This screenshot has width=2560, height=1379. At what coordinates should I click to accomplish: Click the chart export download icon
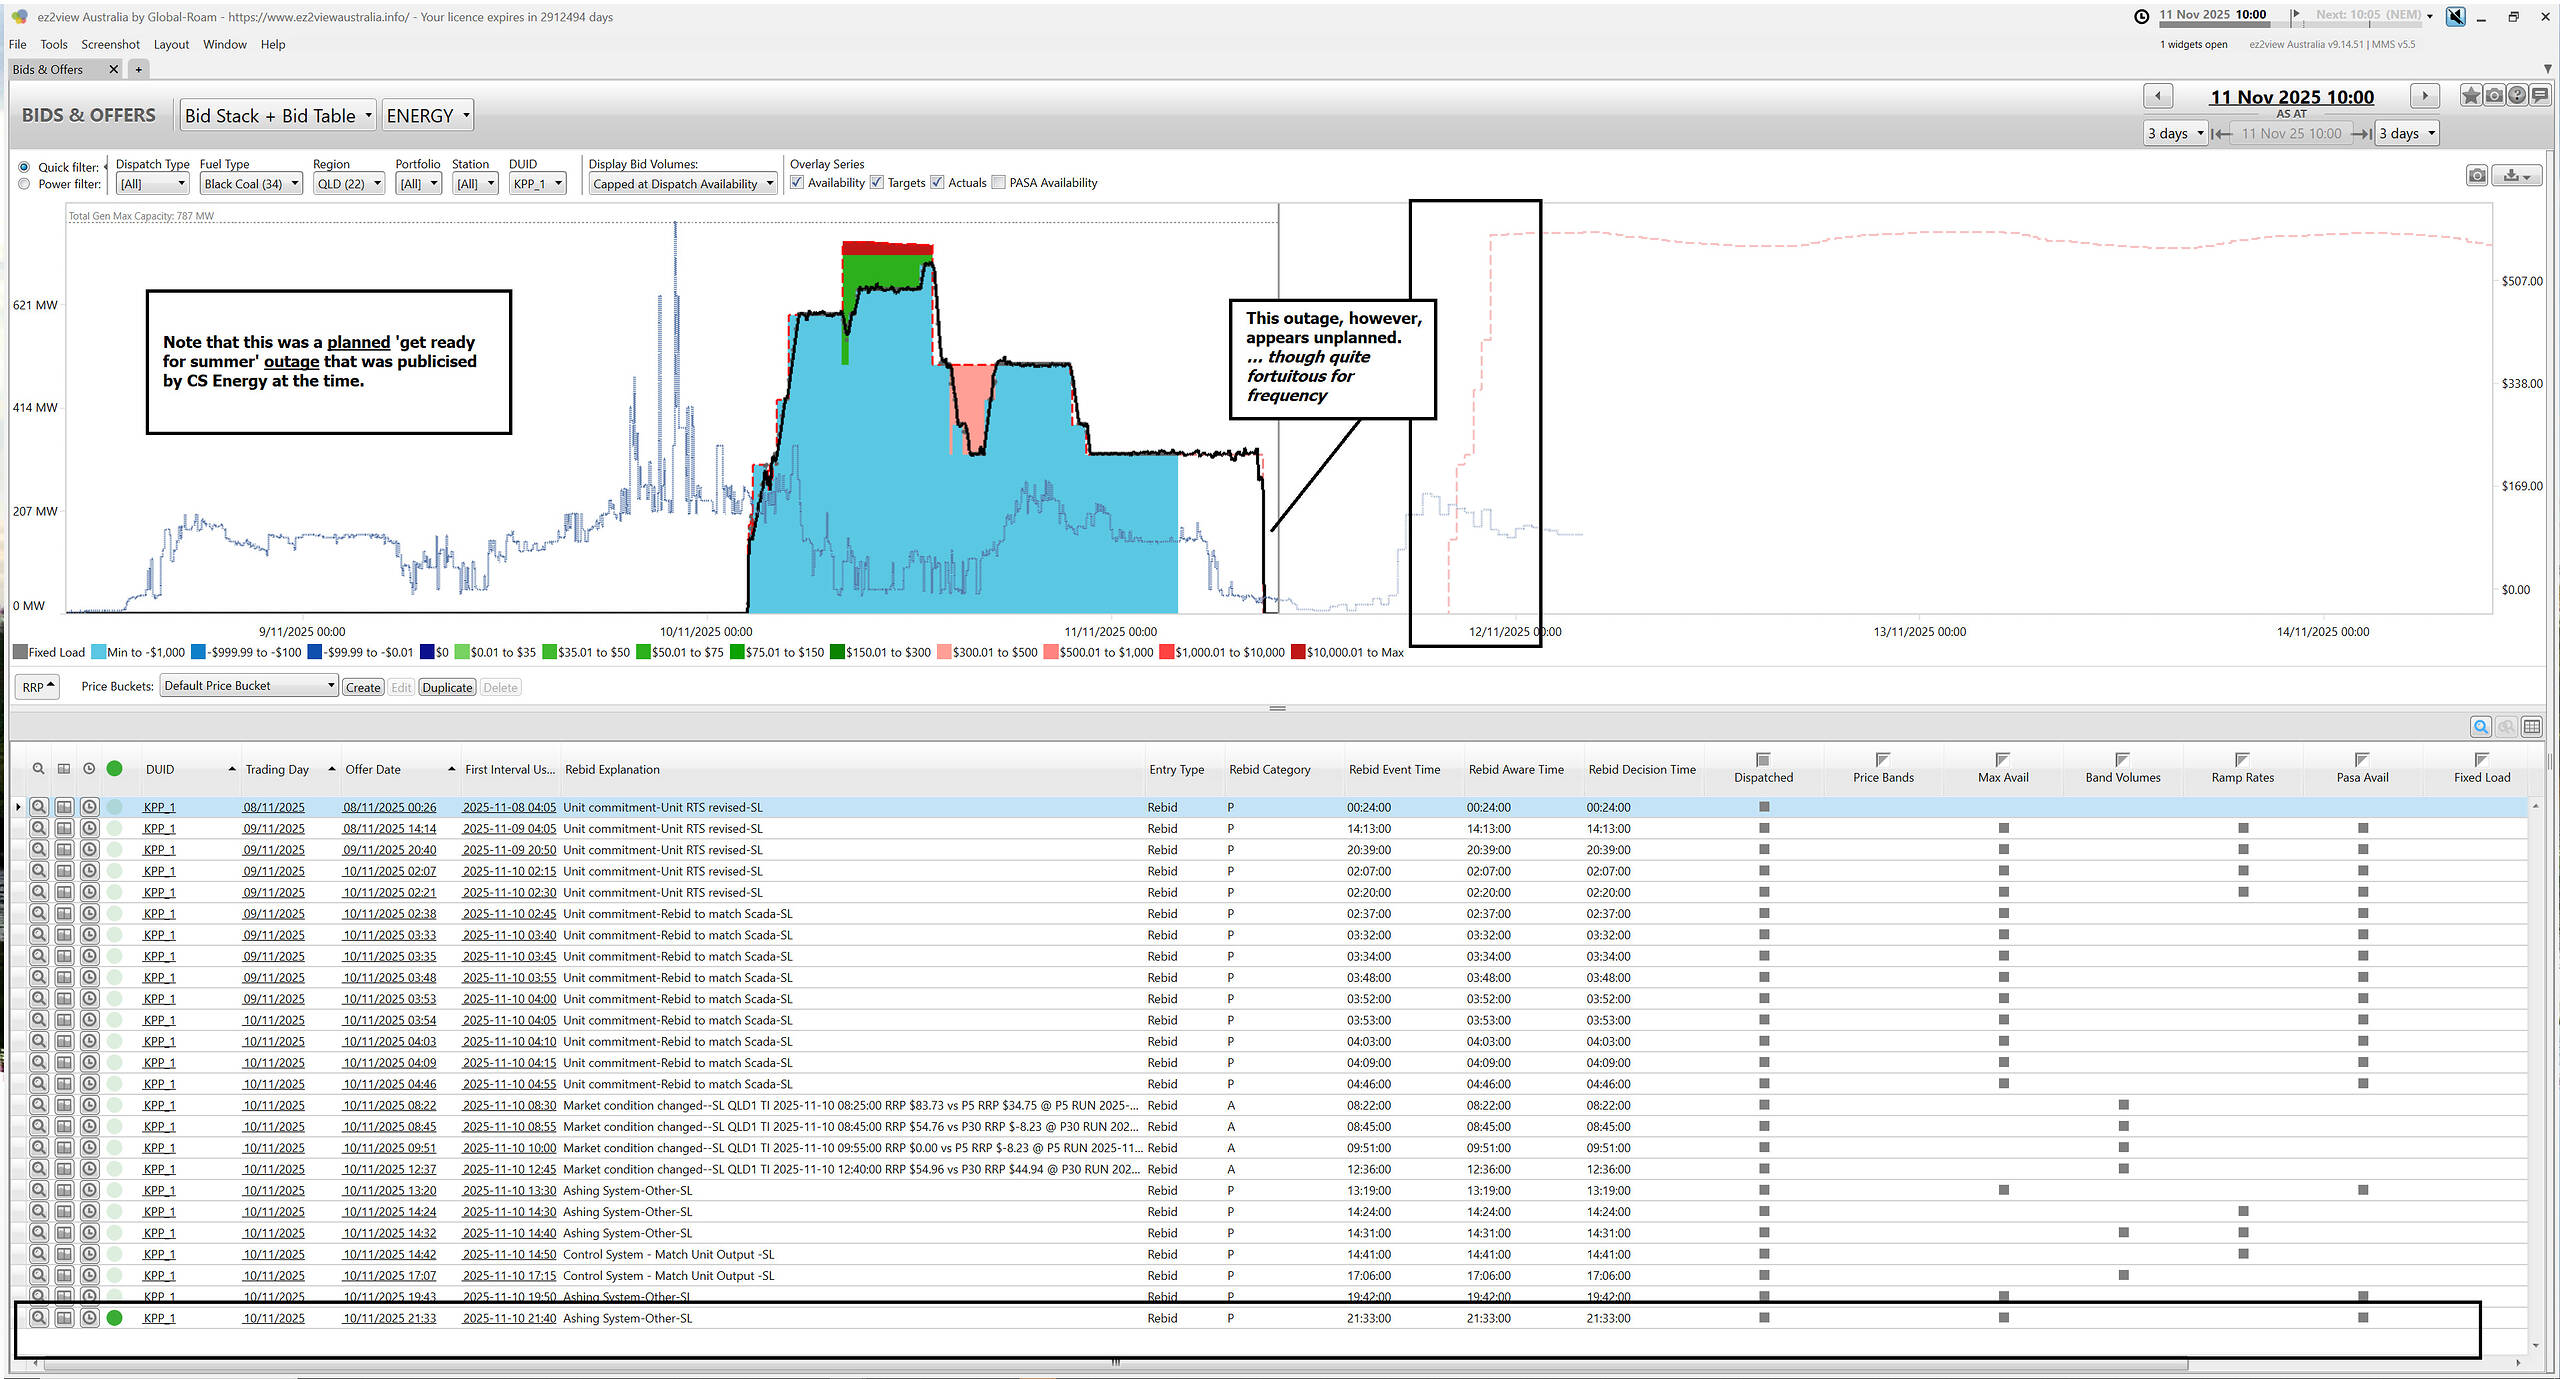click(2517, 176)
